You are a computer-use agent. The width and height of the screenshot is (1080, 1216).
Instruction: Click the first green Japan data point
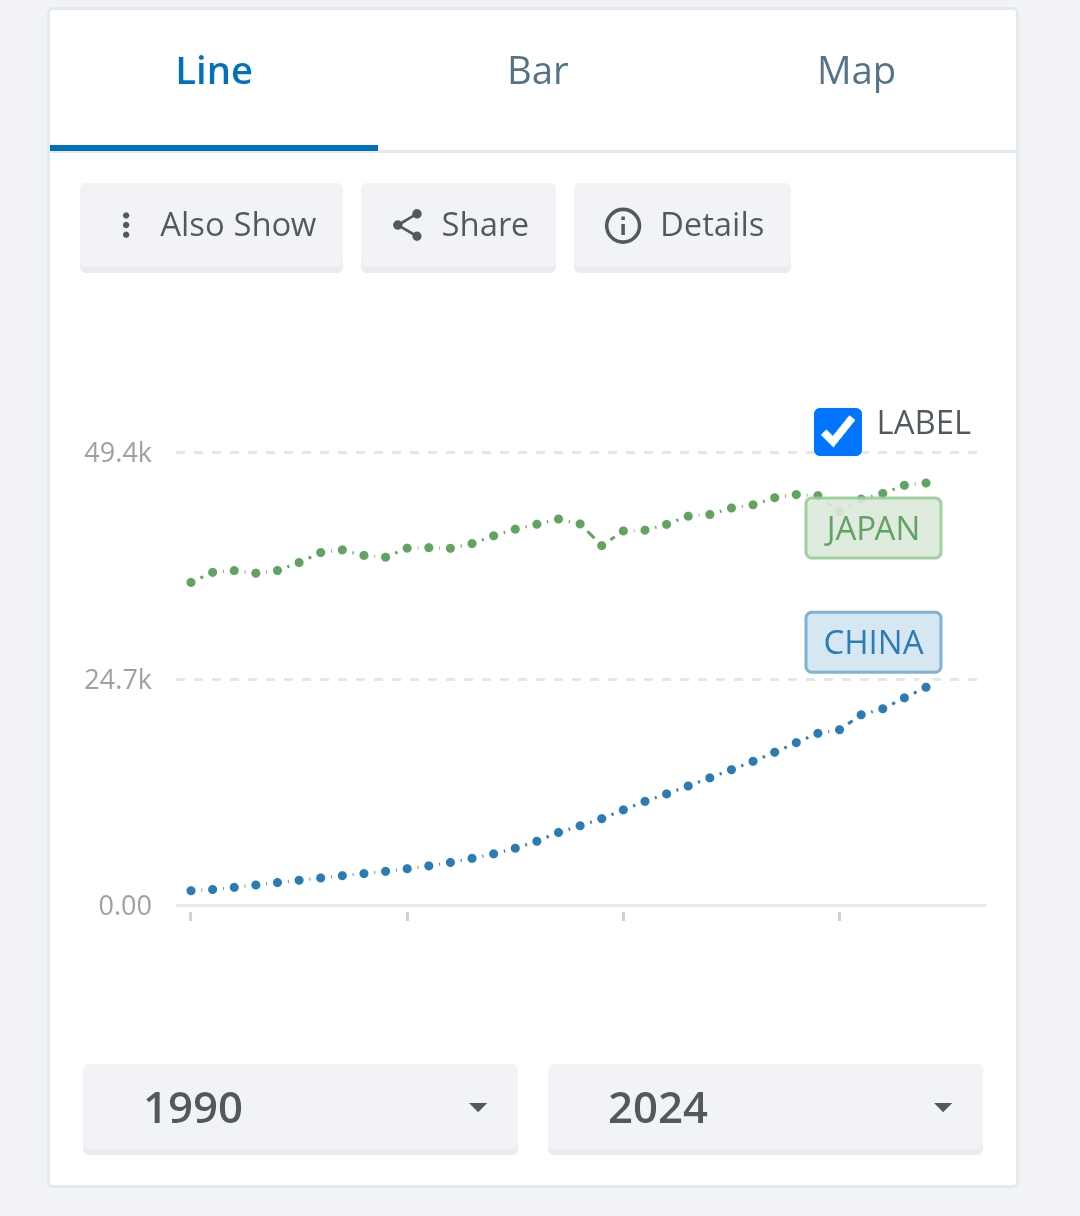click(191, 582)
